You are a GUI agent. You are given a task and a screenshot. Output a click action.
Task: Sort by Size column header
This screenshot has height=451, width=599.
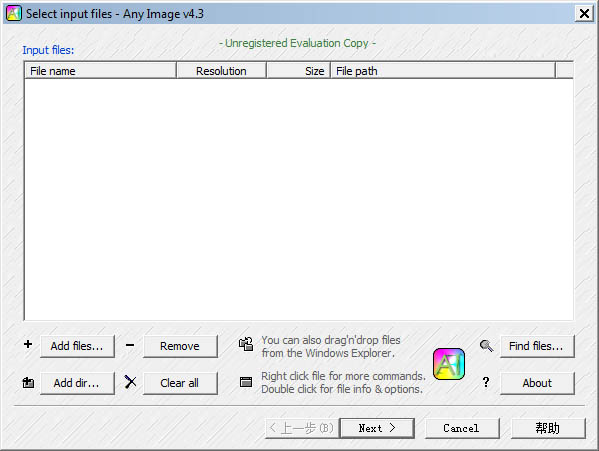click(298, 71)
